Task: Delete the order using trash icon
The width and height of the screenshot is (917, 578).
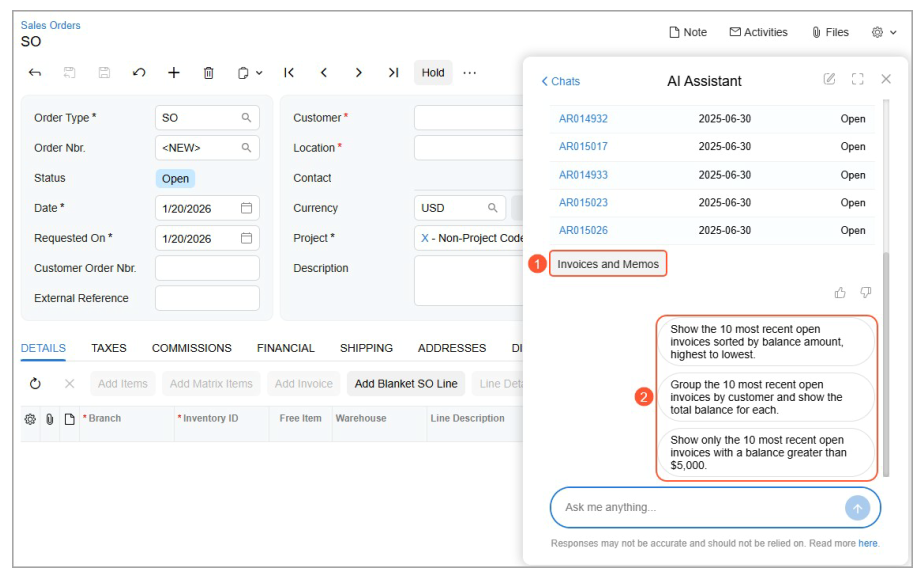Action: (x=209, y=73)
